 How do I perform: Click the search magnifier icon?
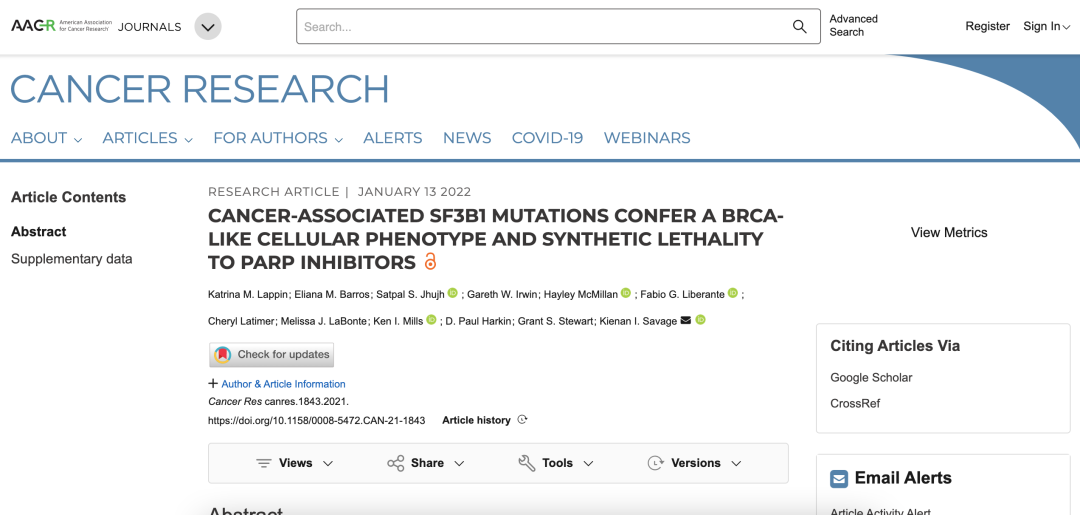[799, 27]
